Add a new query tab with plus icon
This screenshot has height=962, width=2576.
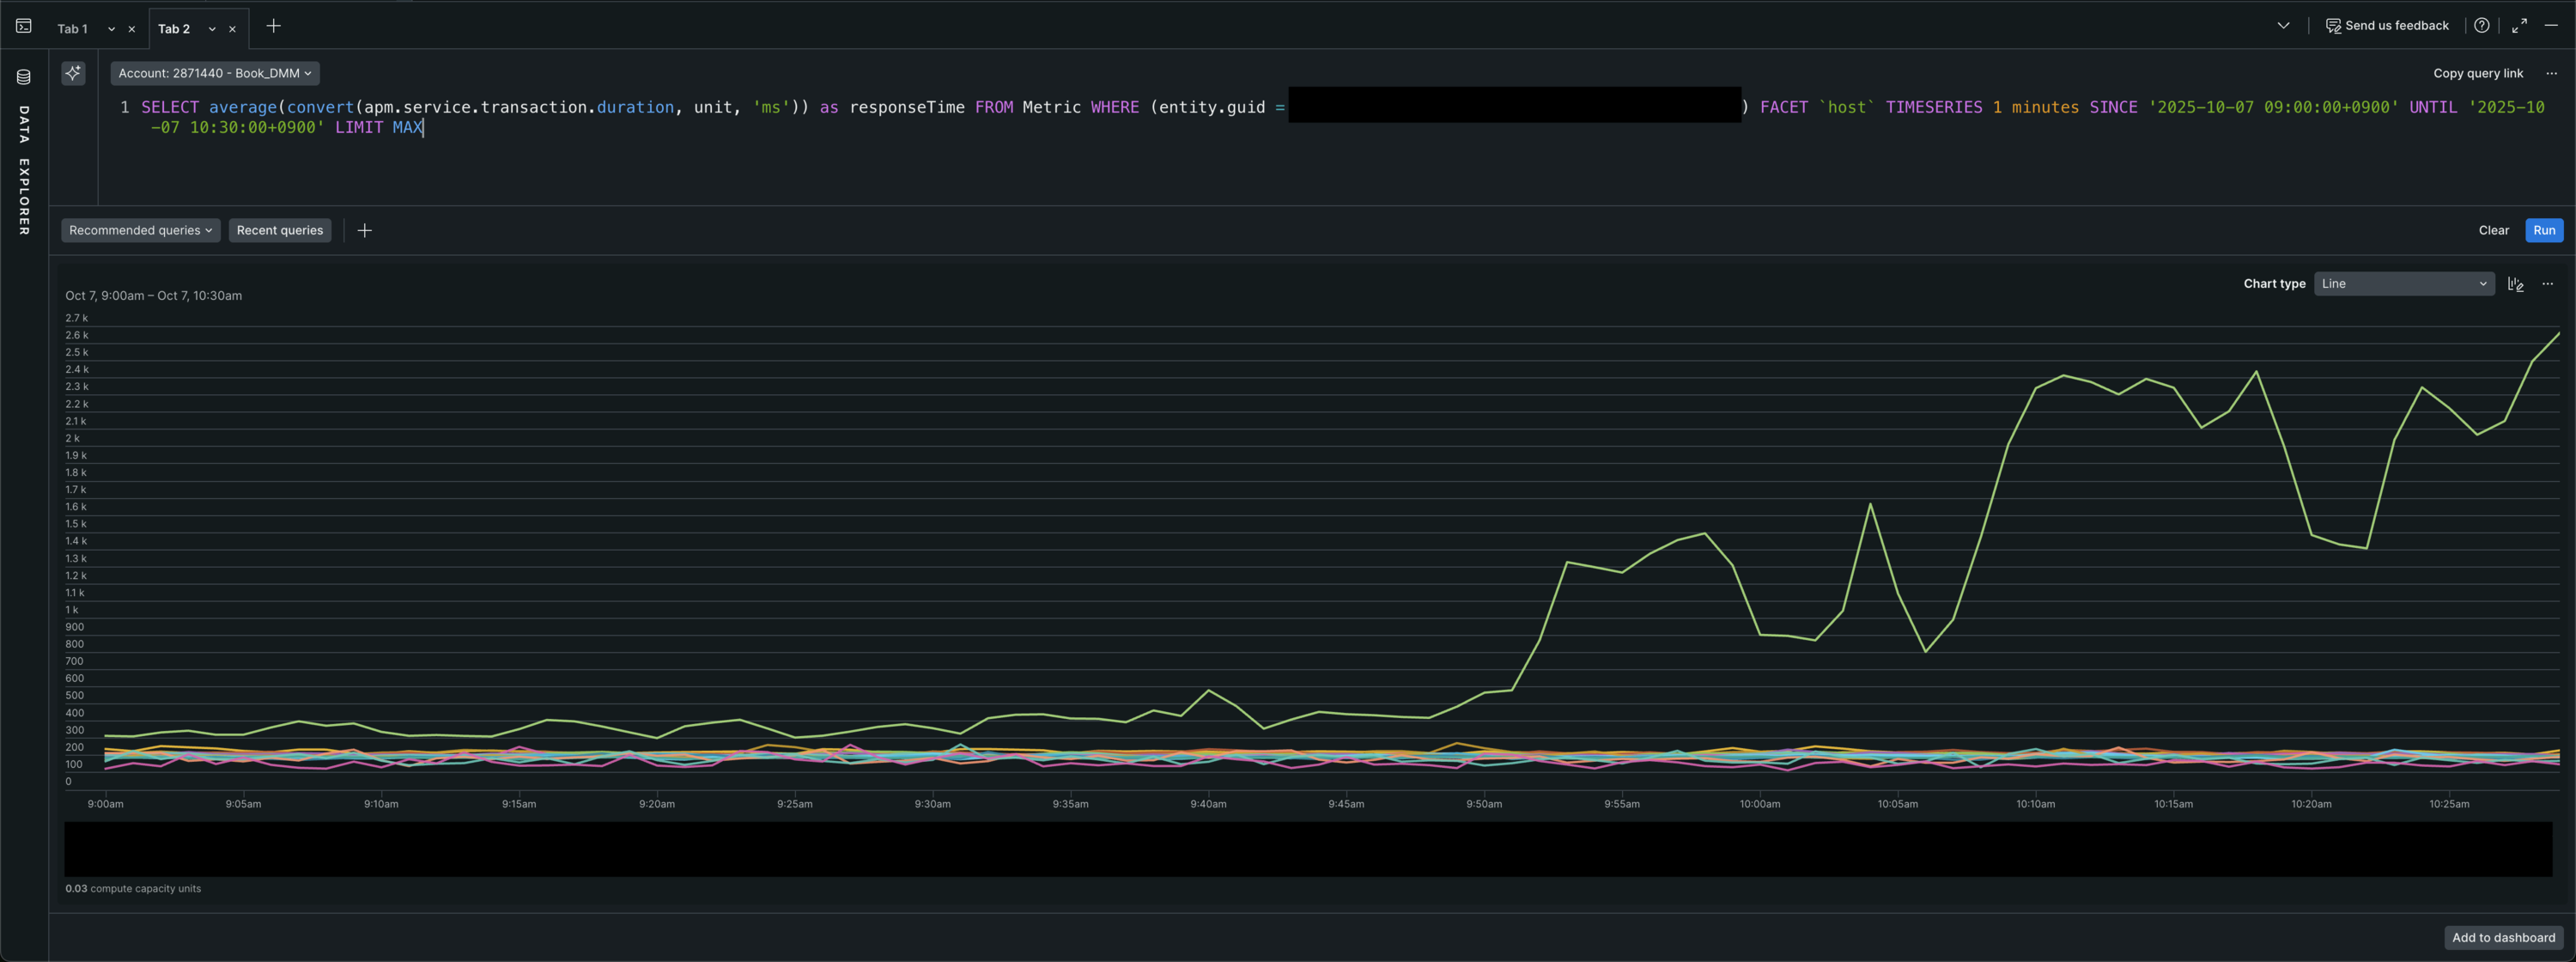pyautogui.click(x=273, y=26)
